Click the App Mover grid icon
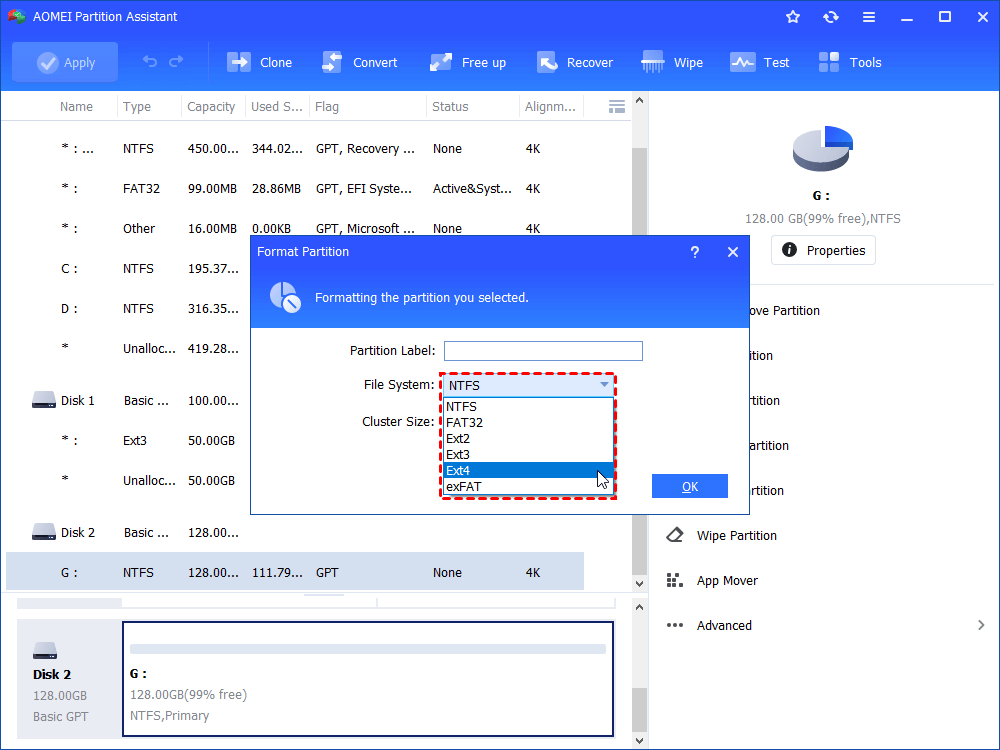This screenshot has width=1000, height=750. (675, 580)
